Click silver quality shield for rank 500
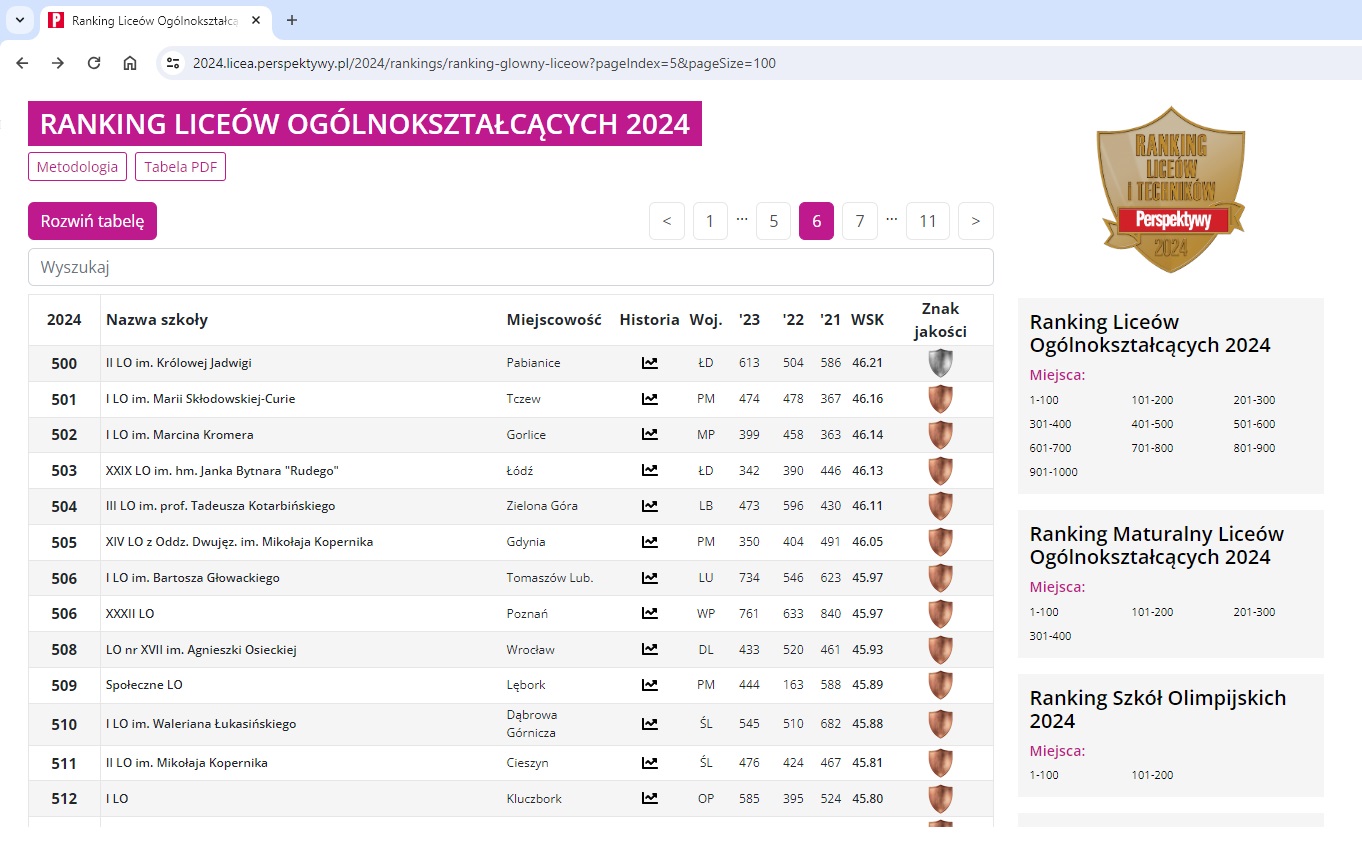1362x846 pixels. (939, 363)
